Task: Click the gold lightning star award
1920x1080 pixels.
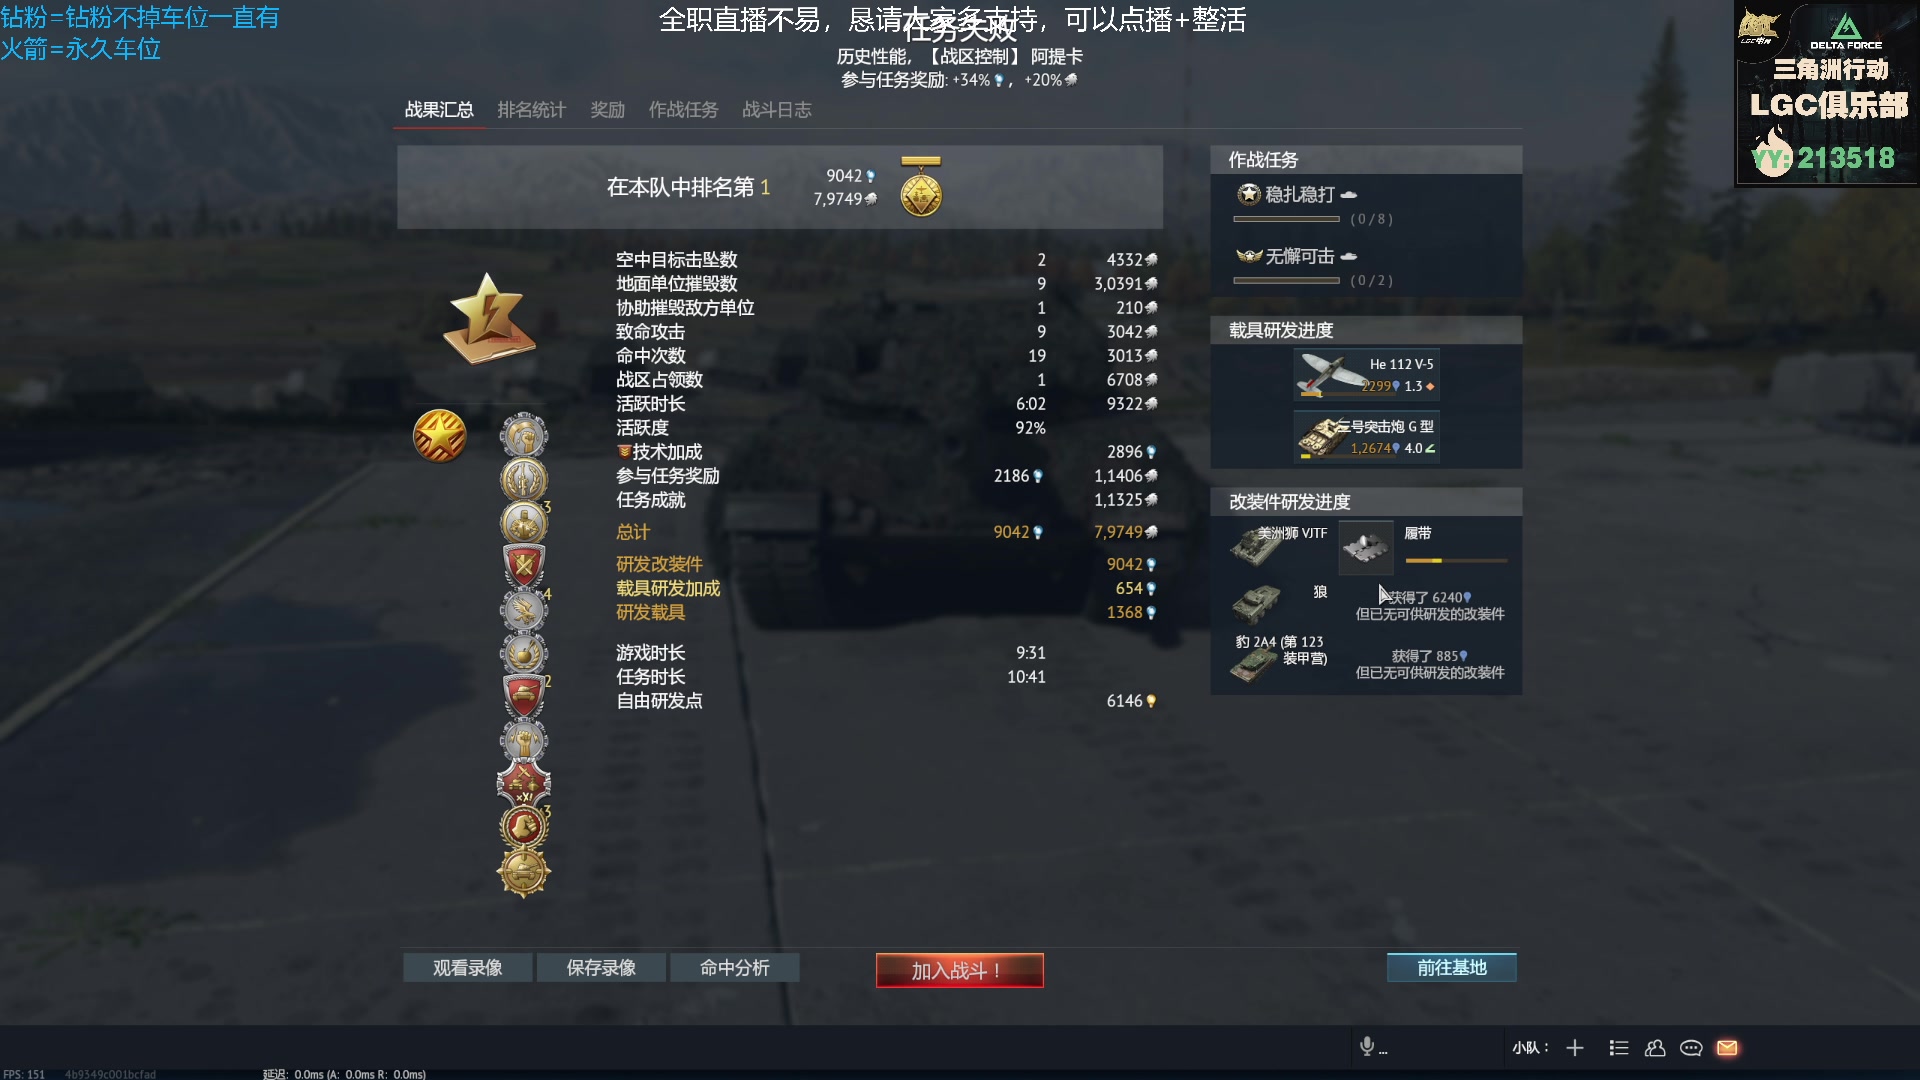Action: 489,318
